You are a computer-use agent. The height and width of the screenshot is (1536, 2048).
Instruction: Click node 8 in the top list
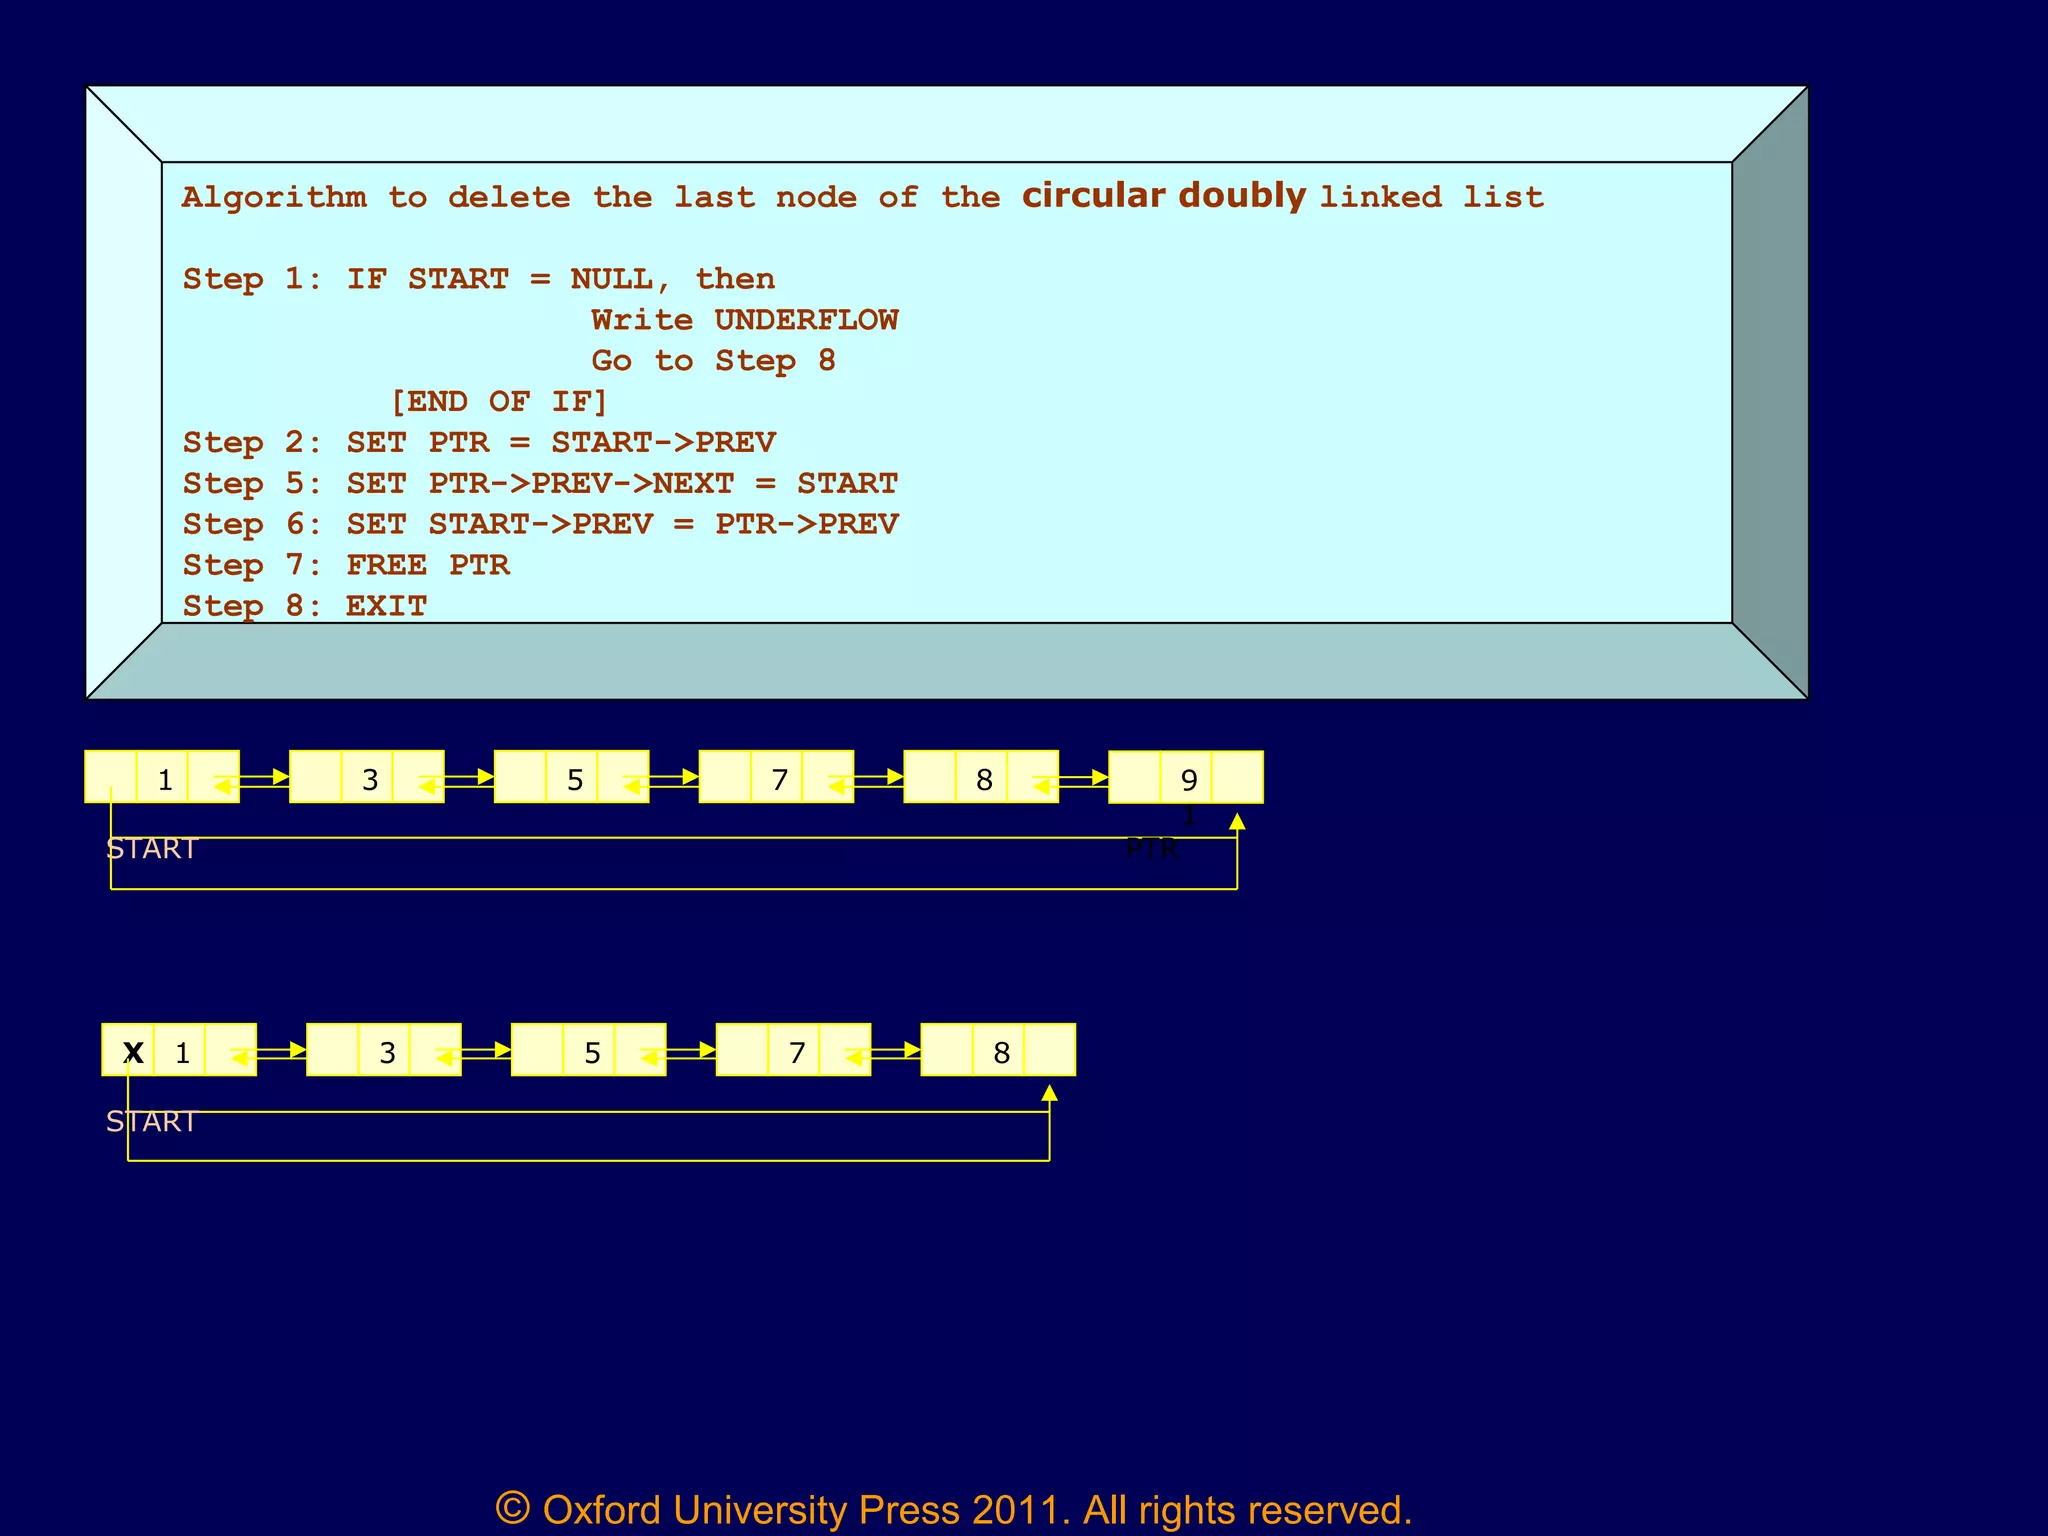click(x=983, y=778)
